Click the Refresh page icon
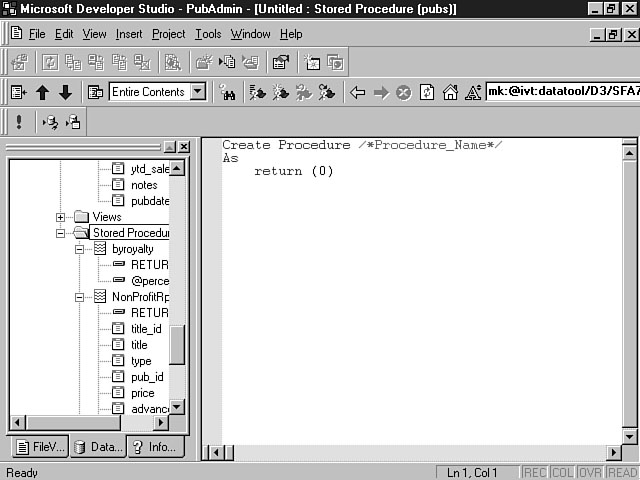The height and width of the screenshot is (480, 640). pyautogui.click(x=427, y=92)
